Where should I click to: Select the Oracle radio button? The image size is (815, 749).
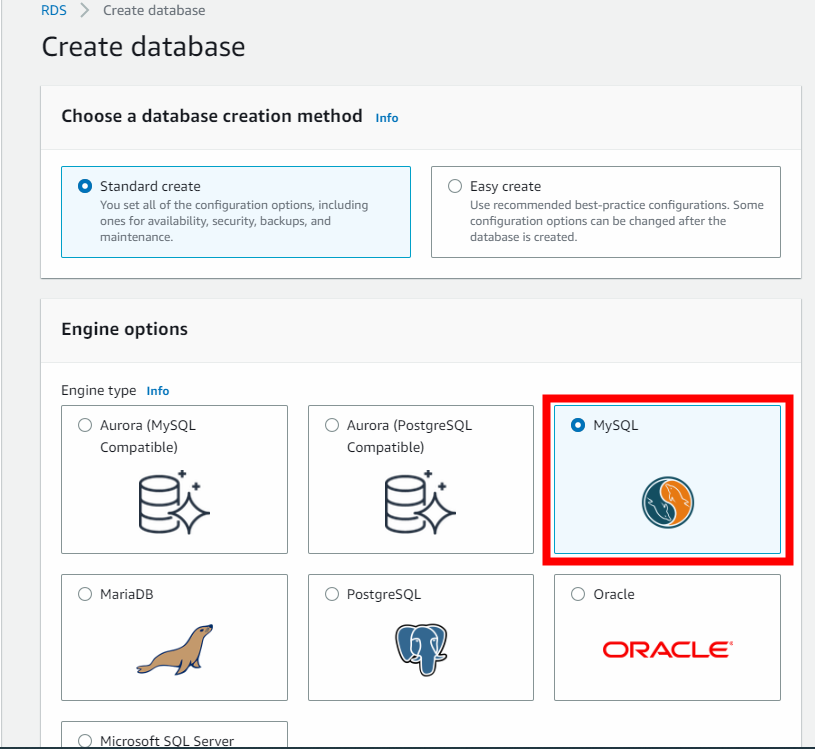577,593
